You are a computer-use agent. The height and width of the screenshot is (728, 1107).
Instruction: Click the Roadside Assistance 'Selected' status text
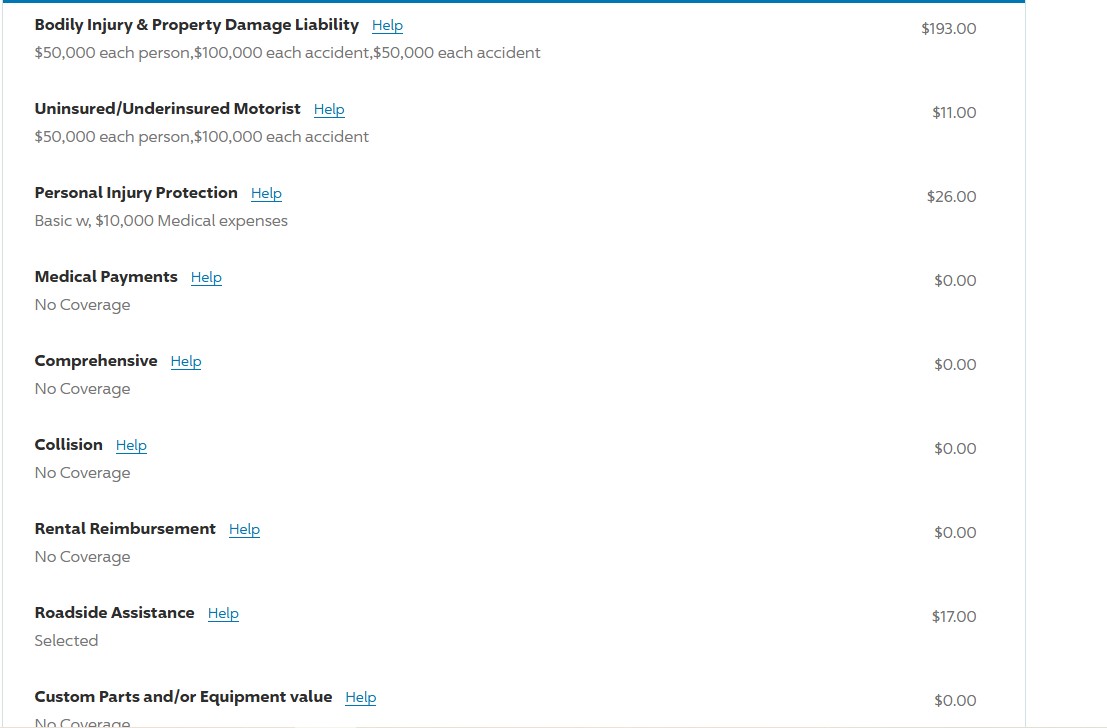click(x=66, y=640)
